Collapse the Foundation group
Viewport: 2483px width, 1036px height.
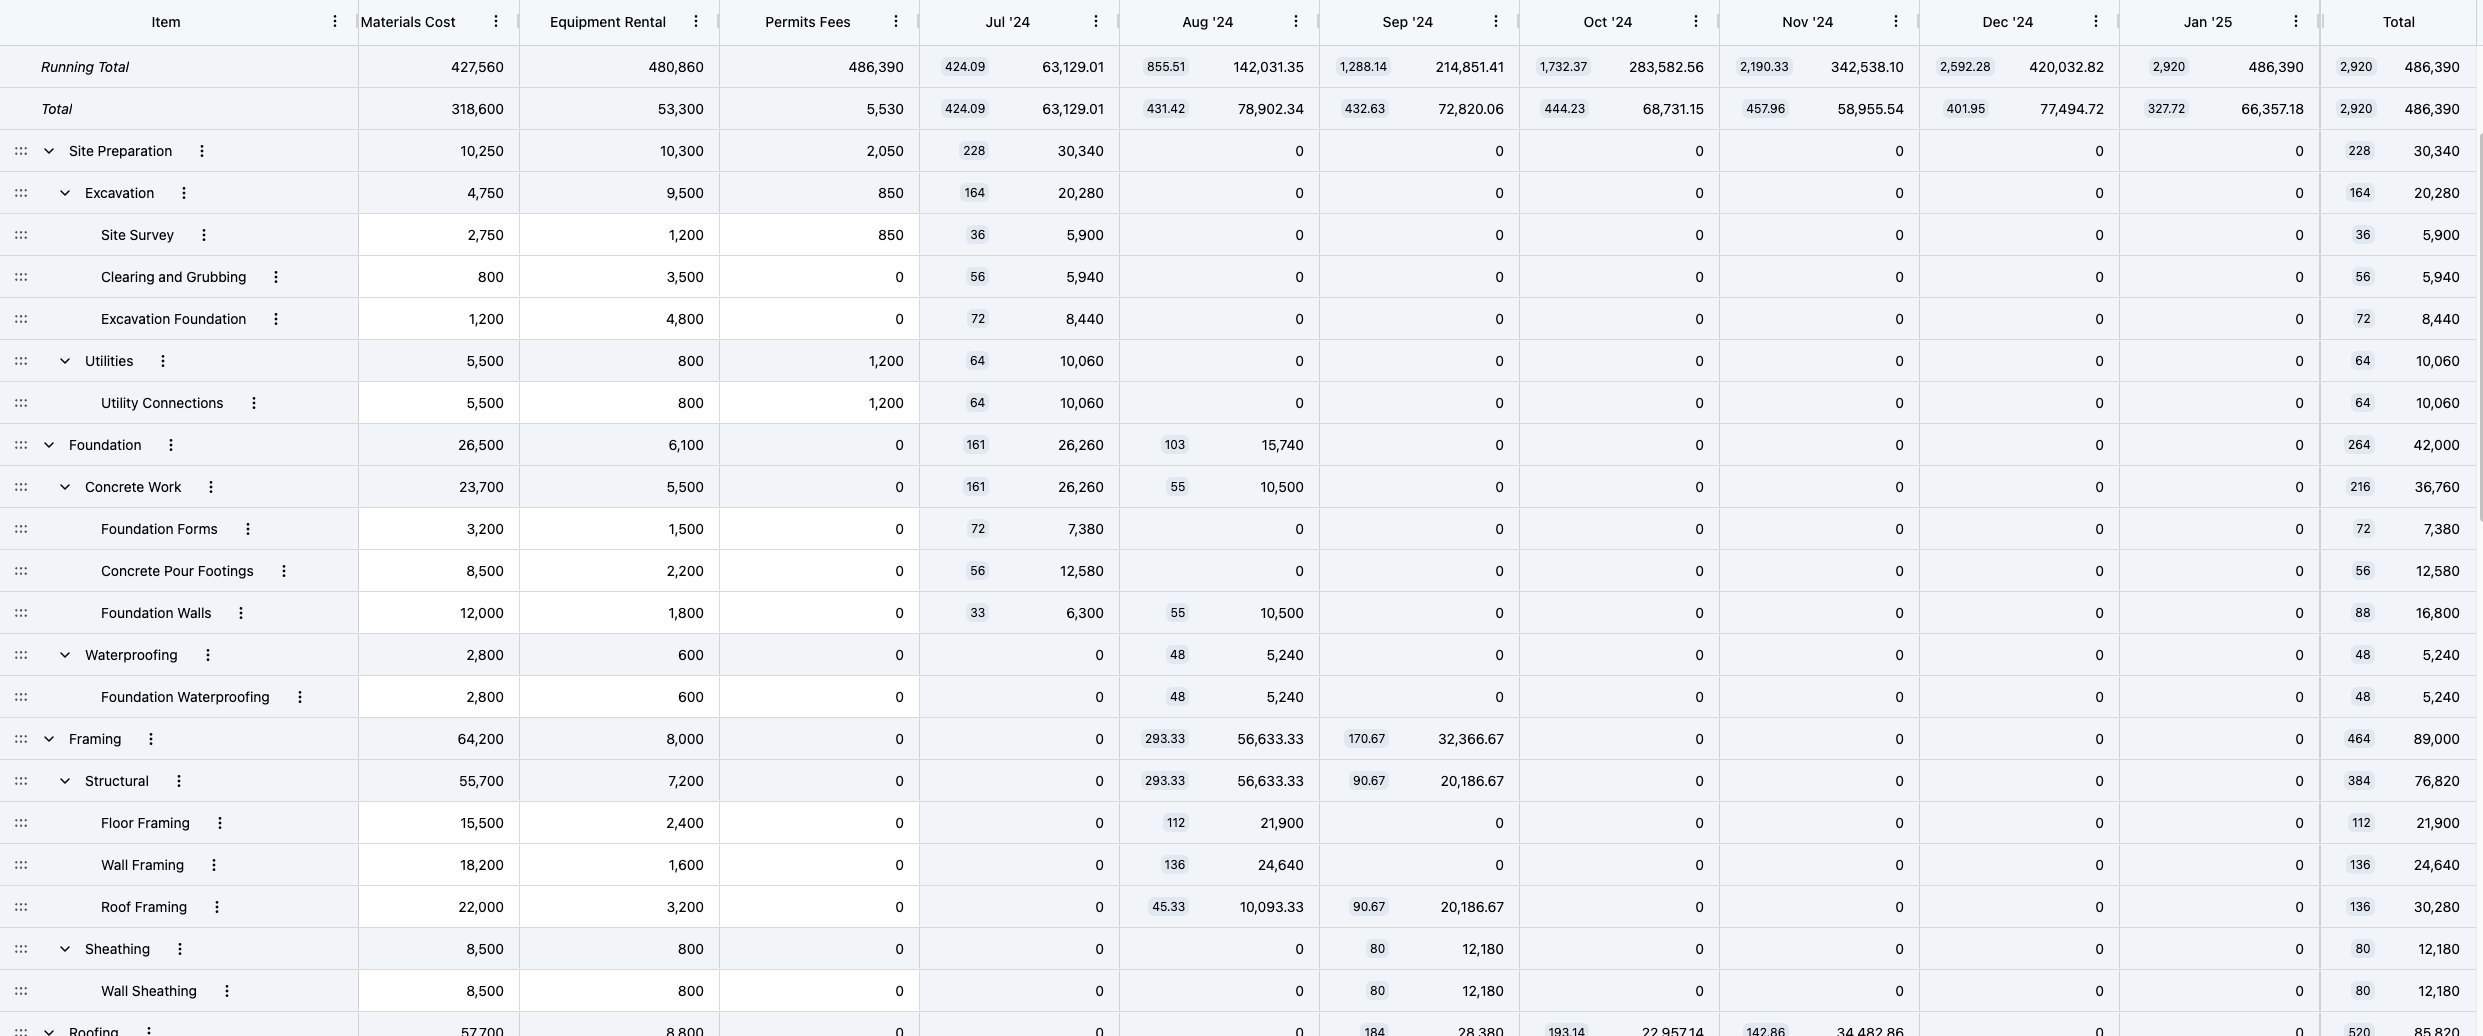point(49,445)
